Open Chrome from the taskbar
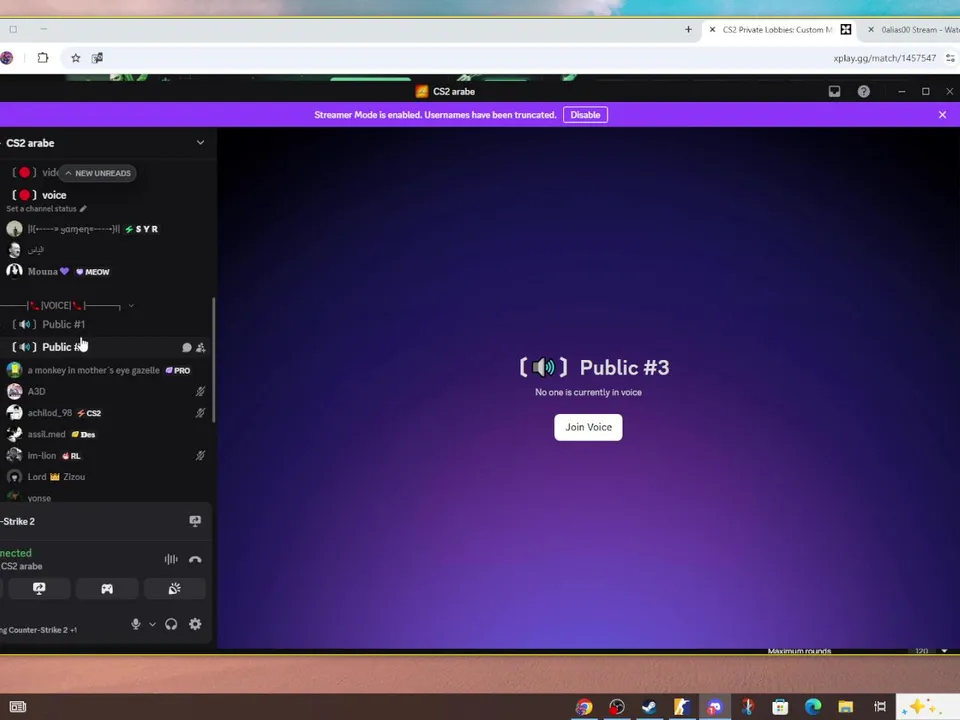The height and width of the screenshot is (720, 960). coord(584,707)
